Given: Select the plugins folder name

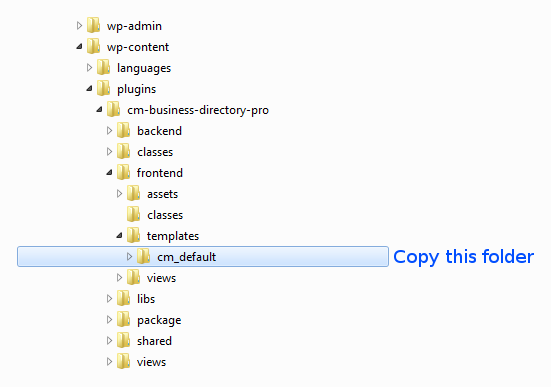Looking at the screenshot, I should [136, 89].
